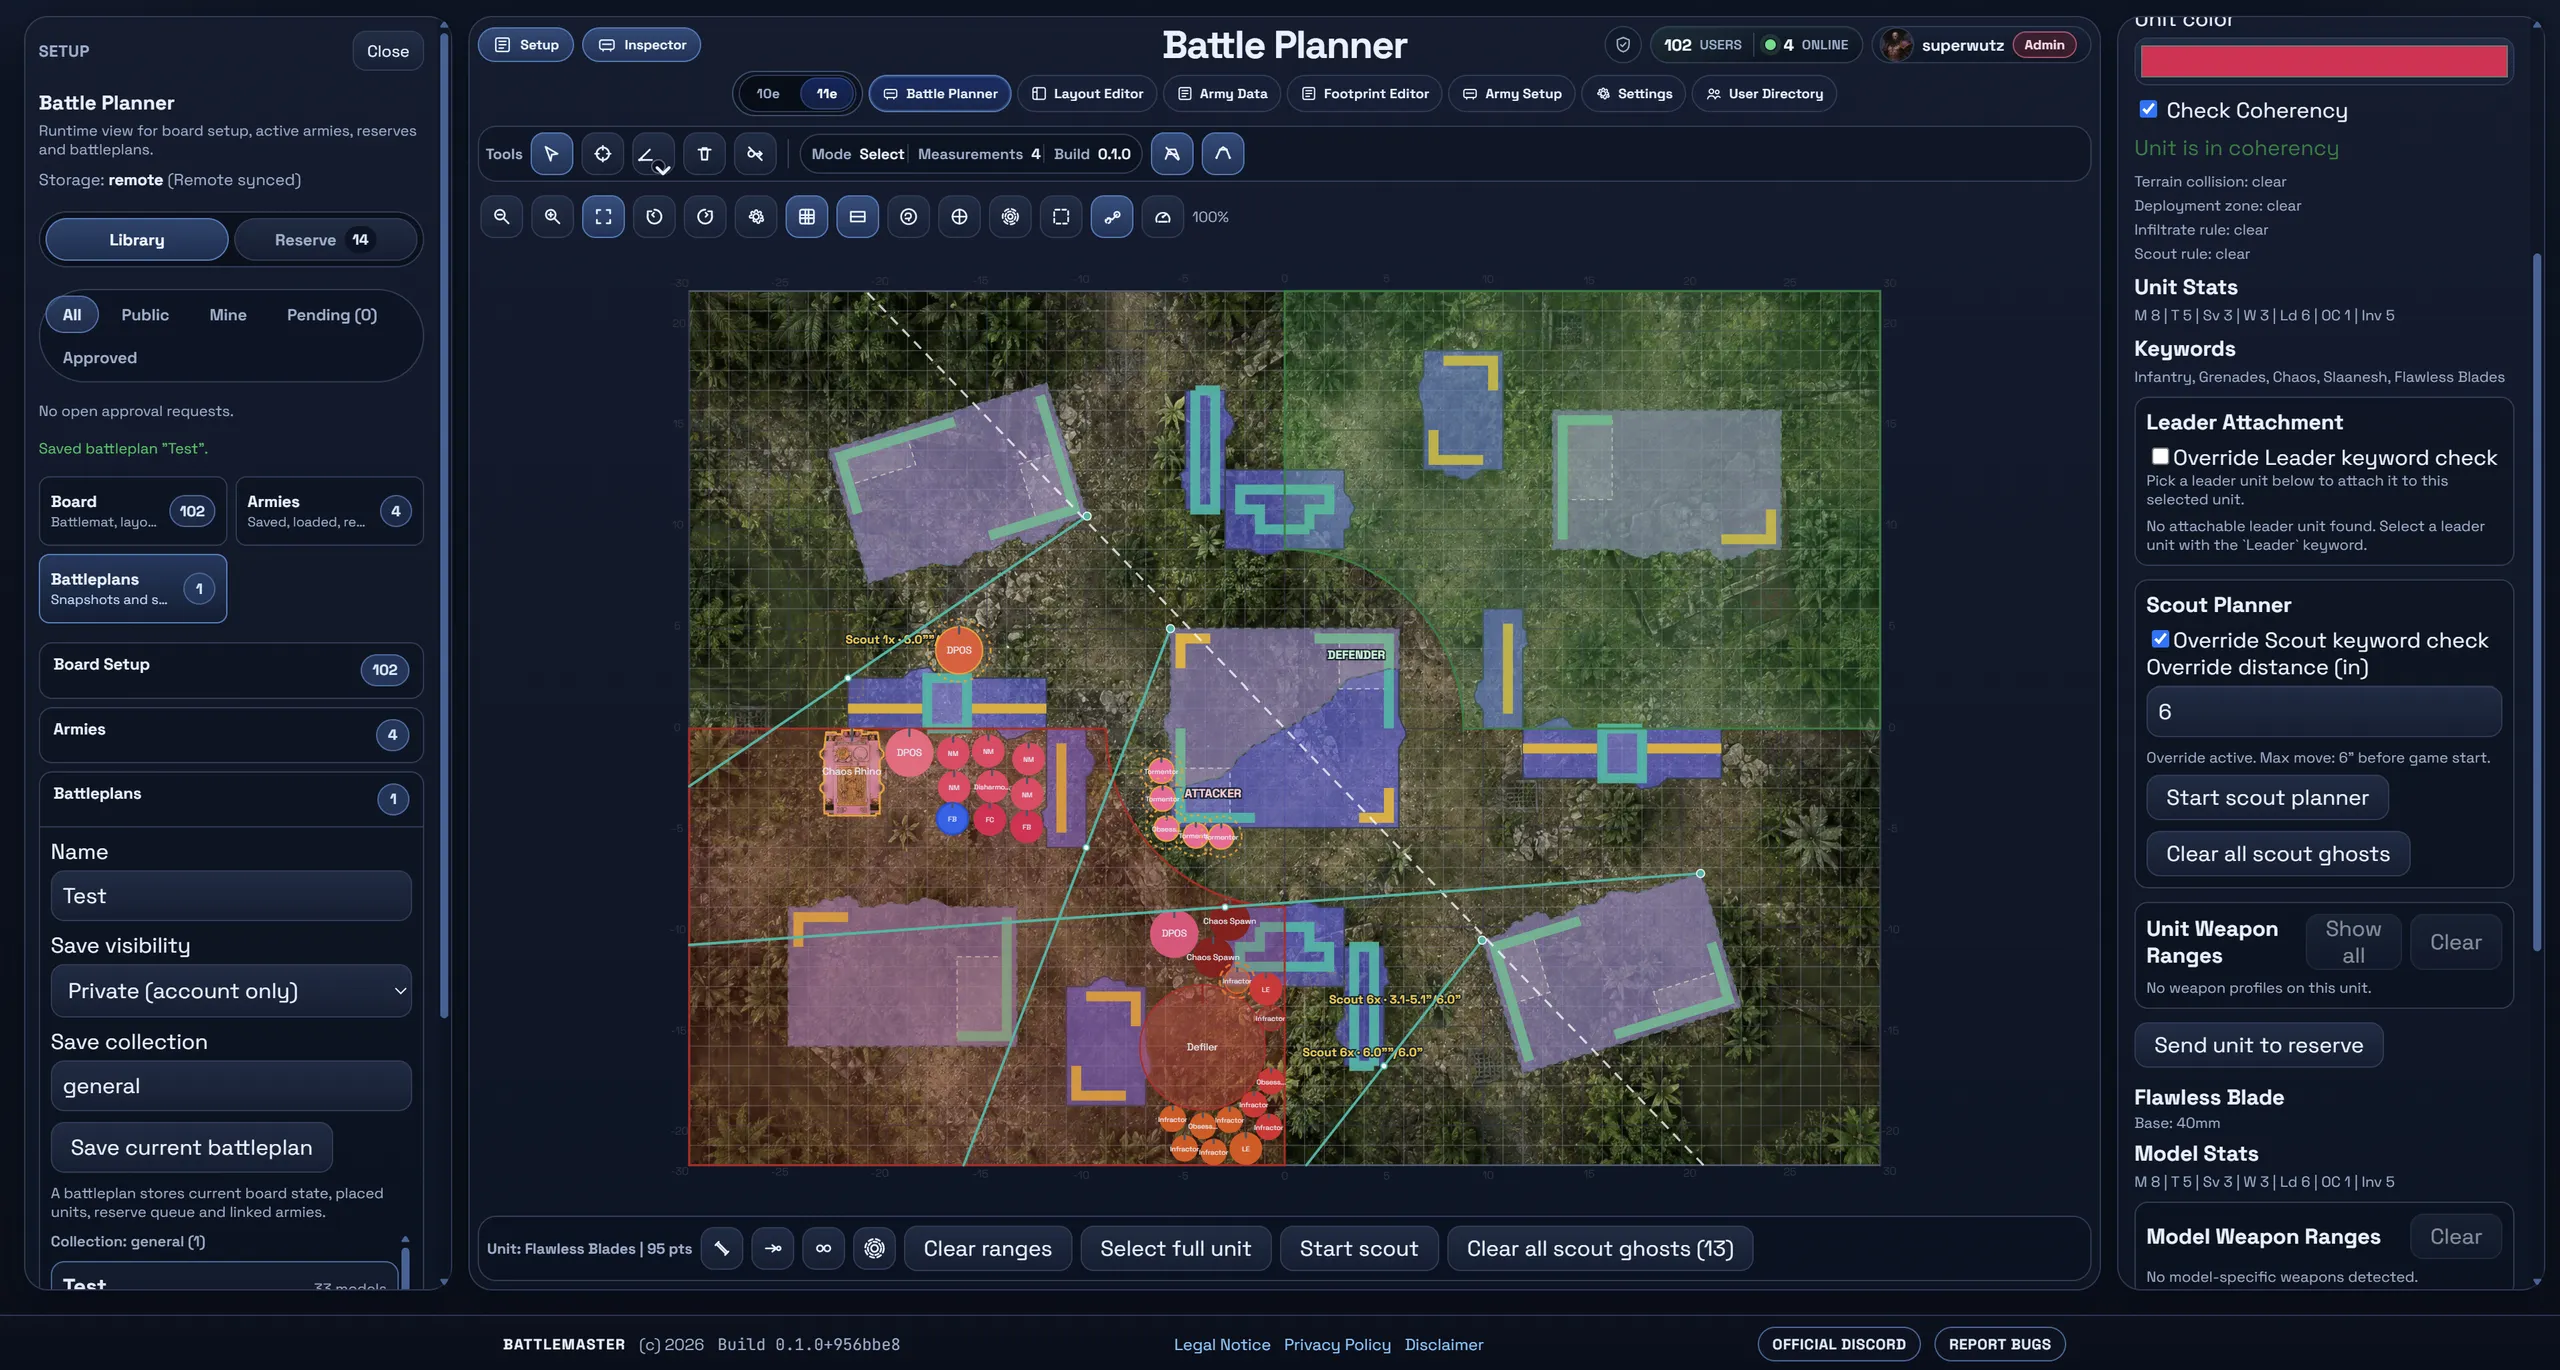
Task: Click the rotate clockwise icon
Action: pos(705,217)
